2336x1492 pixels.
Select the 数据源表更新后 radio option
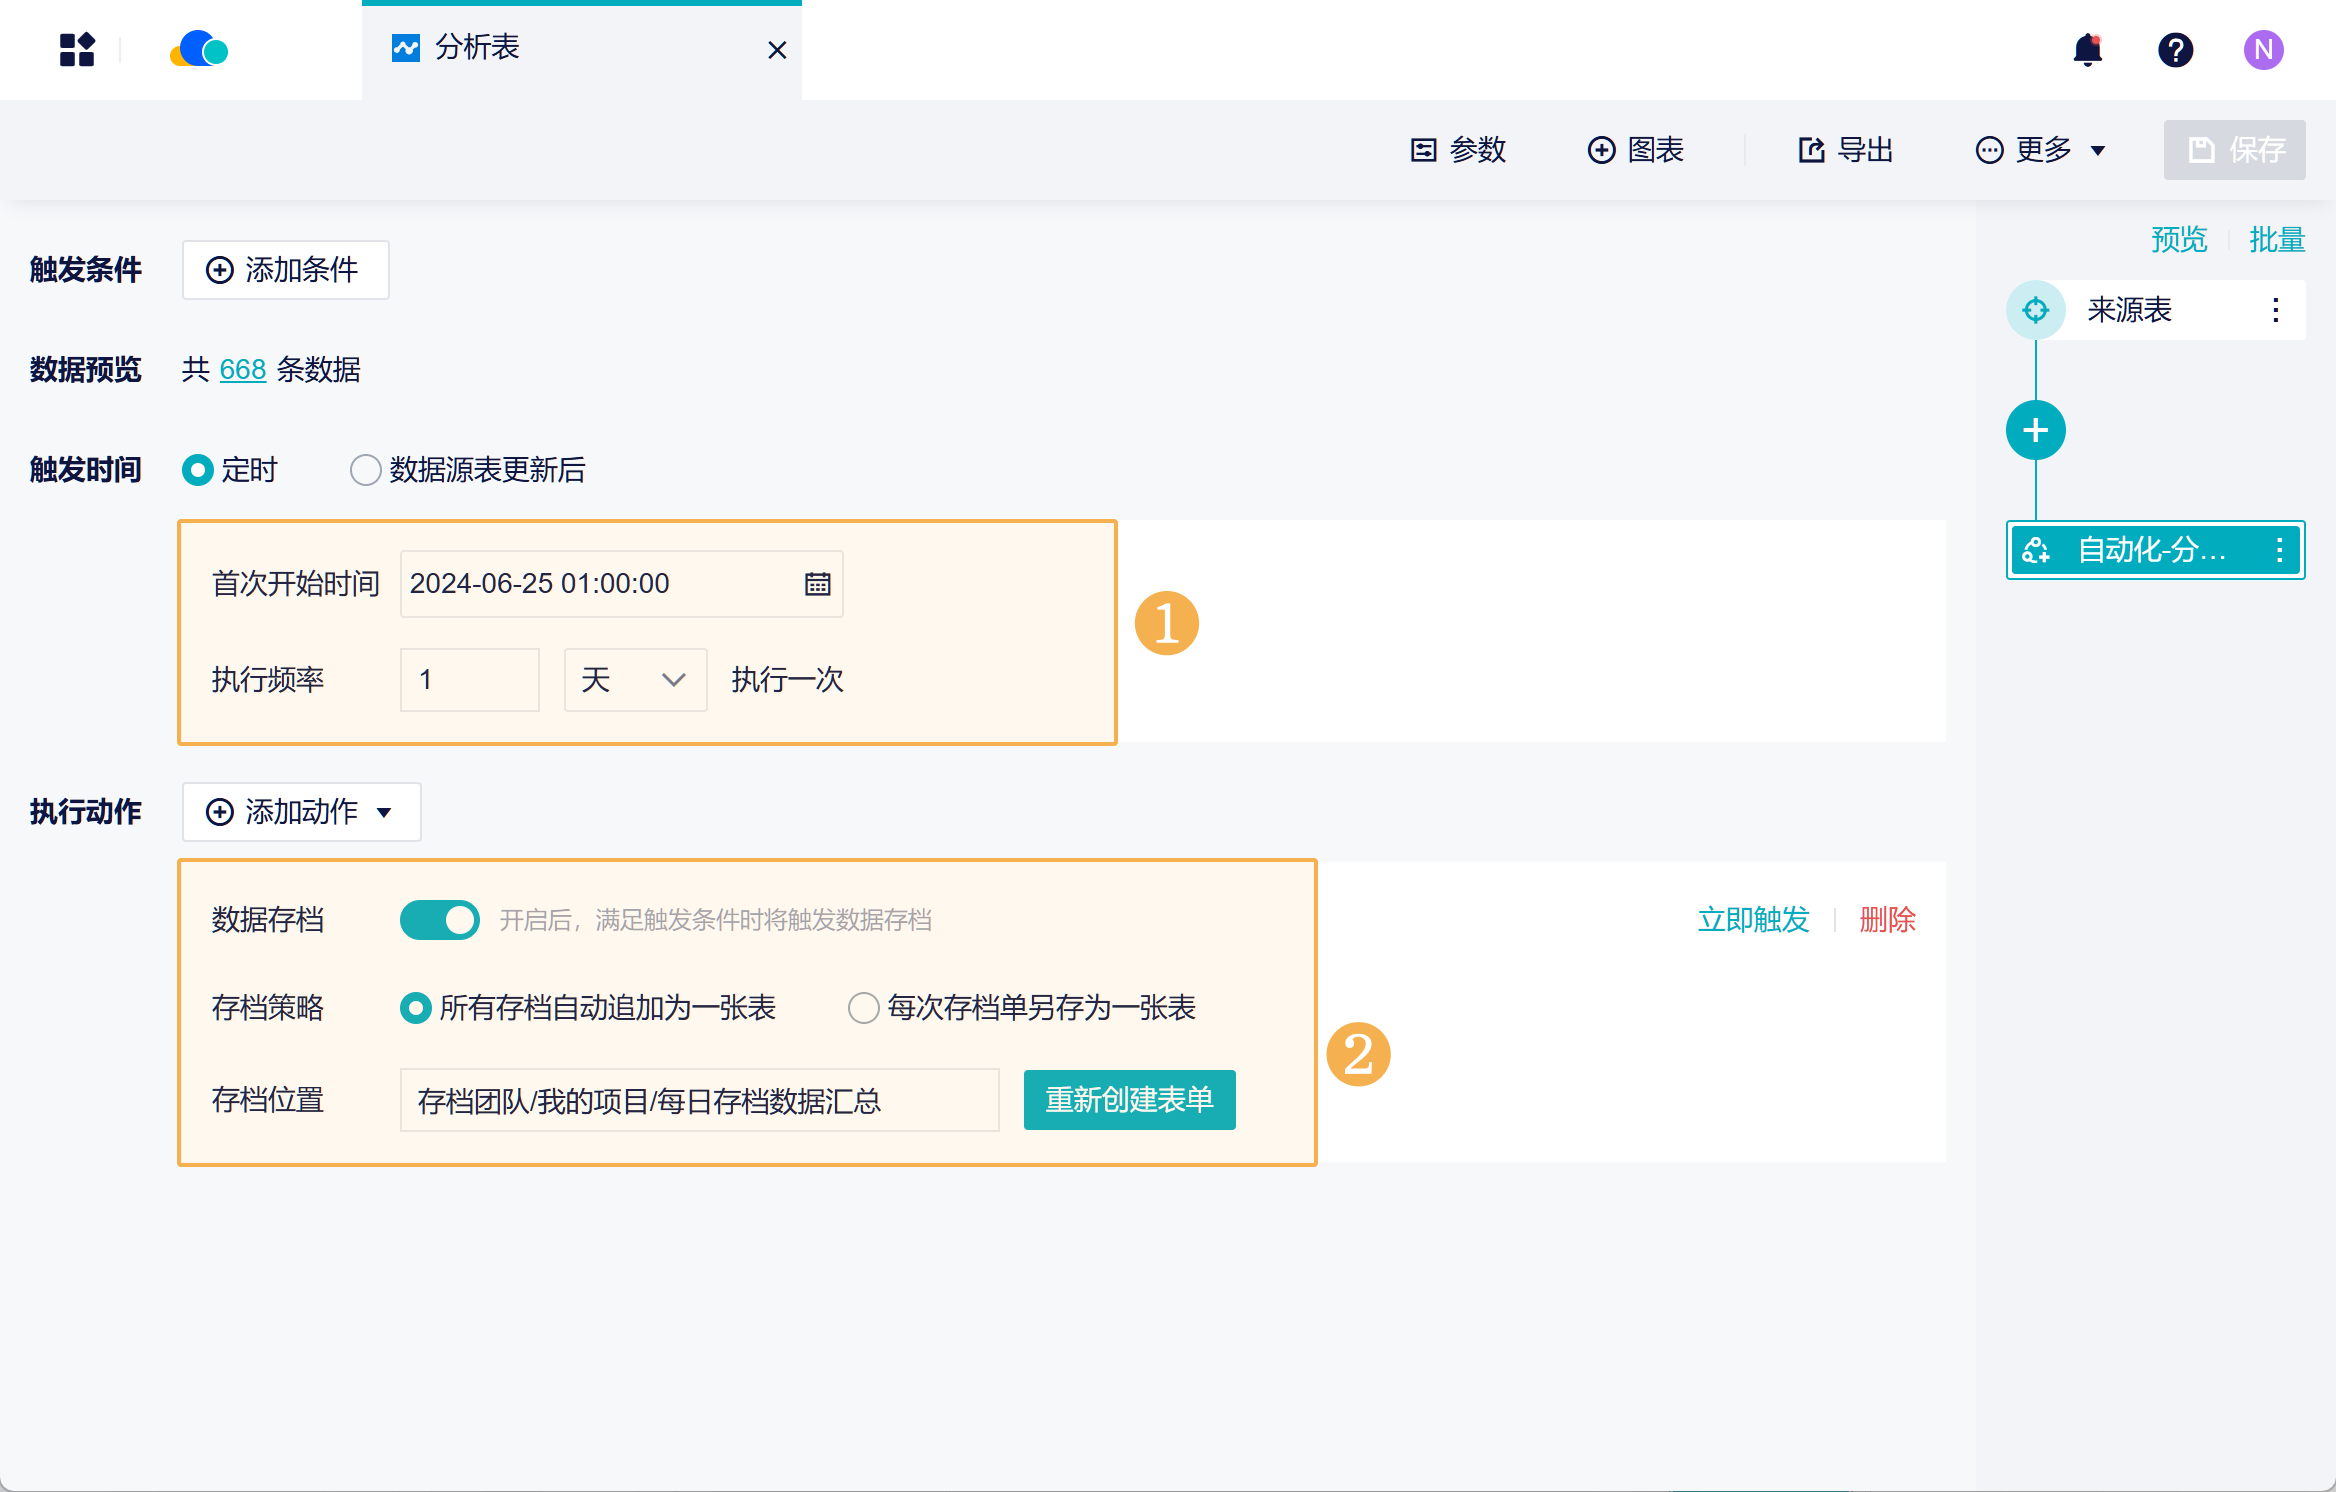point(366,470)
